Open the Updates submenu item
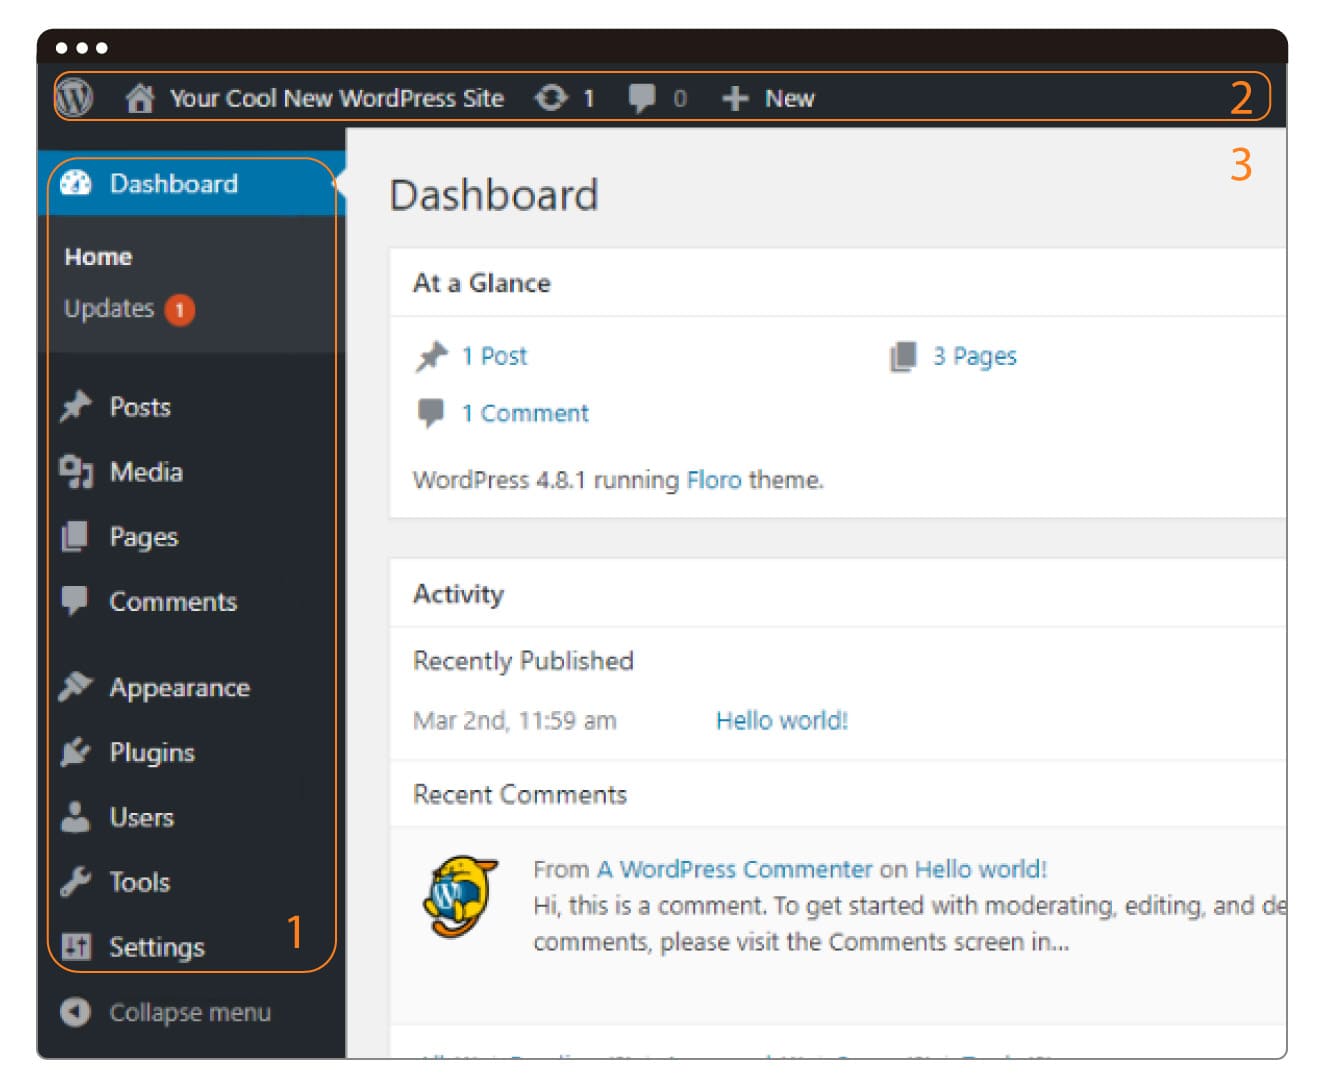Screen dimensions: 1325x1091 coord(109,308)
